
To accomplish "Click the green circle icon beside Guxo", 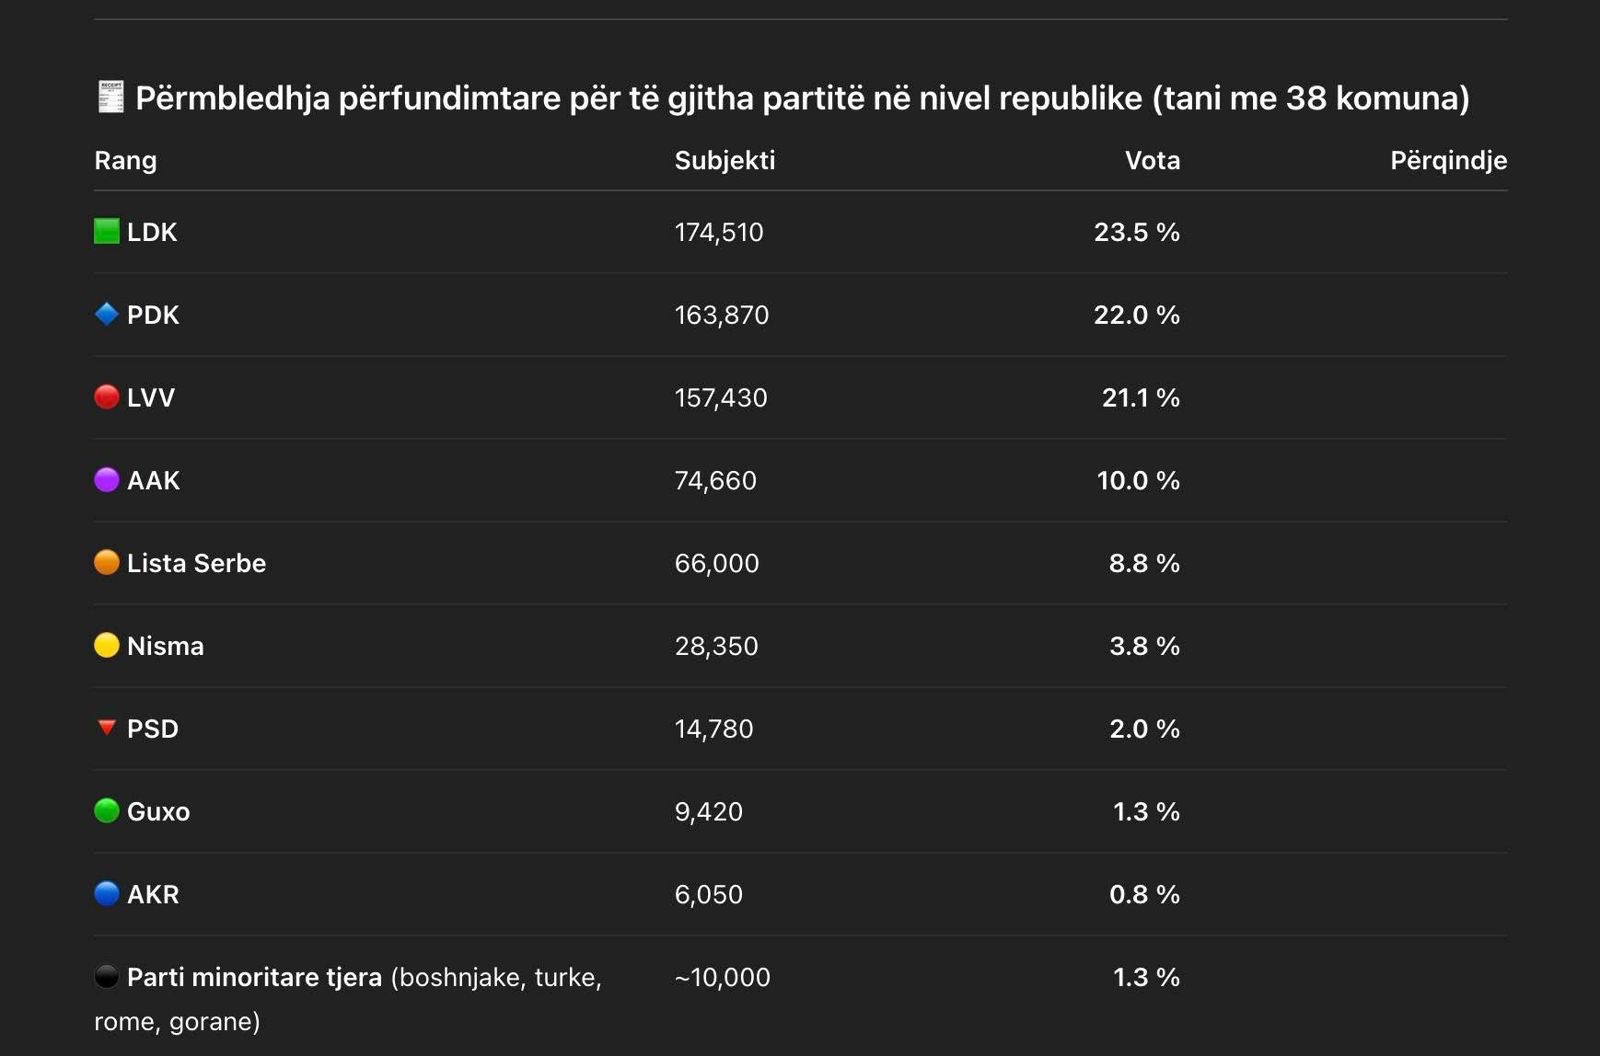I will coord(107,811).
